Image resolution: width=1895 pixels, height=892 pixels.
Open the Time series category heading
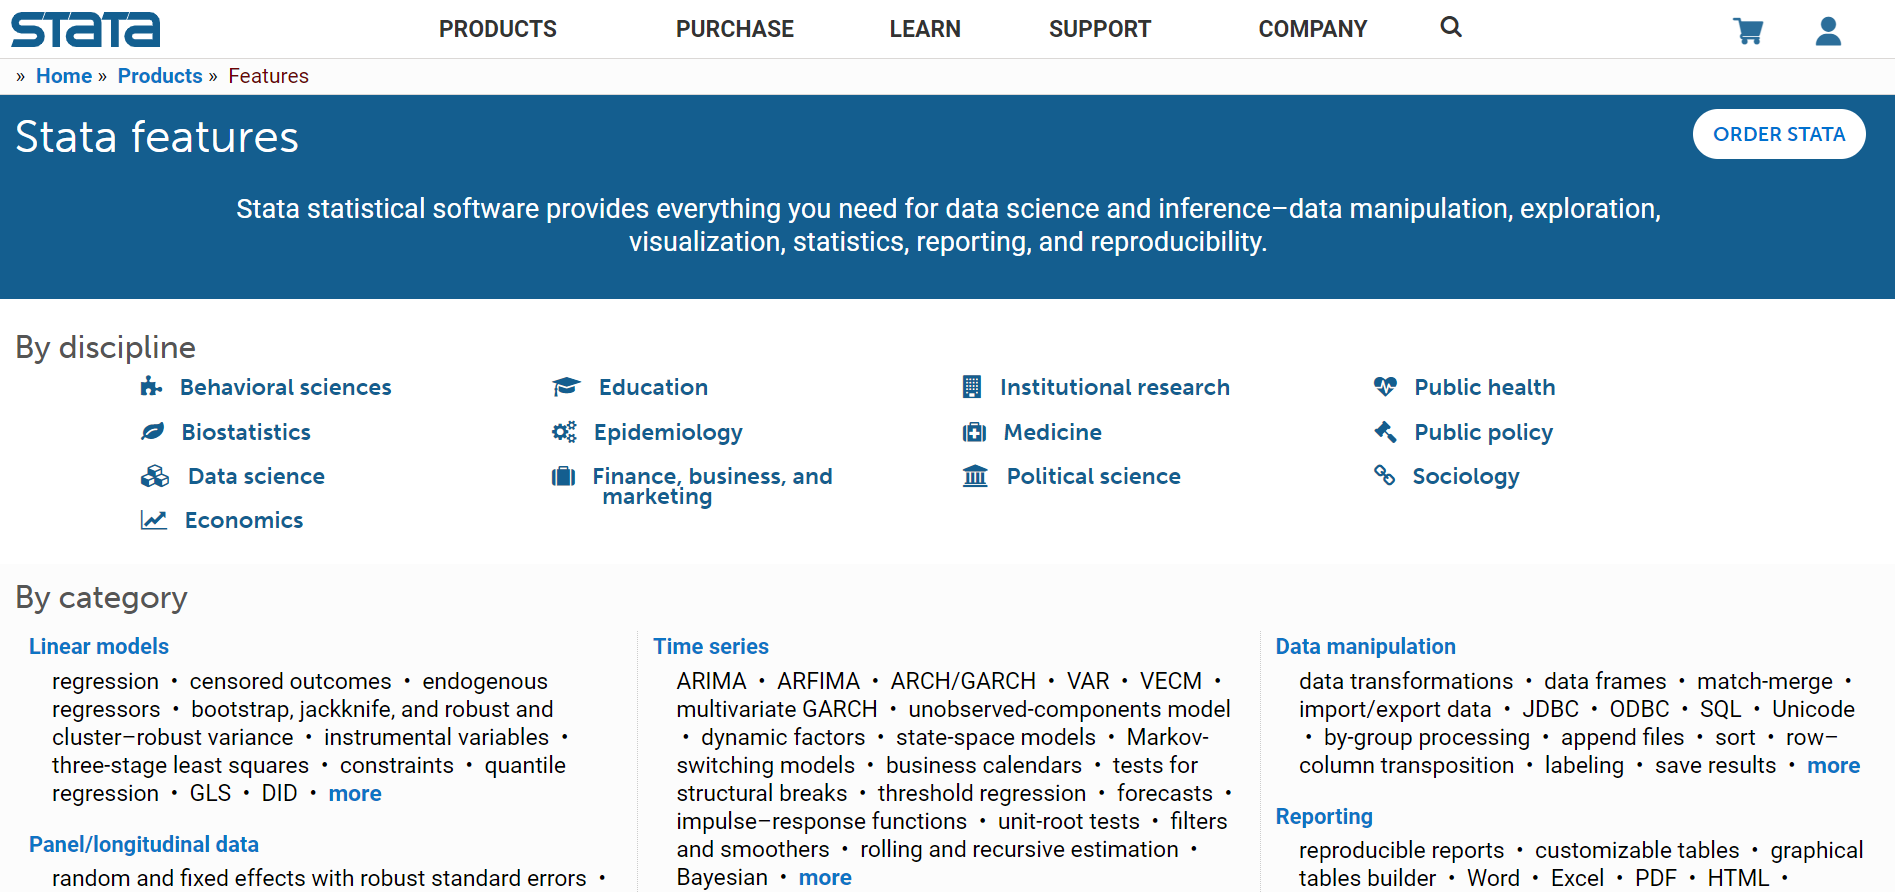click(x=711, y=646)
